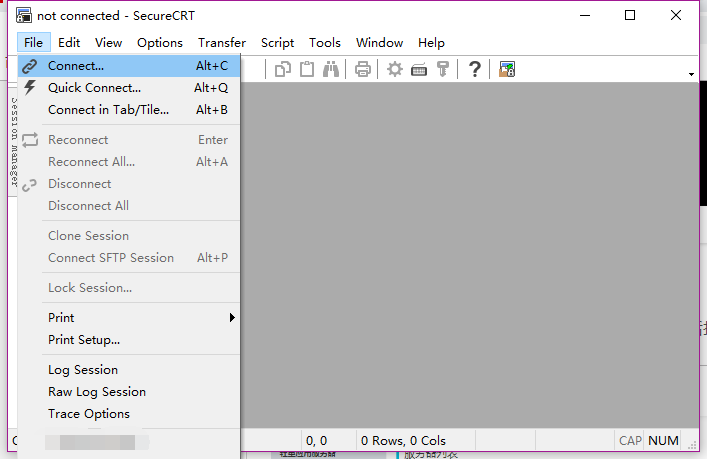The width and height of the screenshot is (707, 459).
Task: Click the SecureCRT title bar app icon
Action: 24,15
